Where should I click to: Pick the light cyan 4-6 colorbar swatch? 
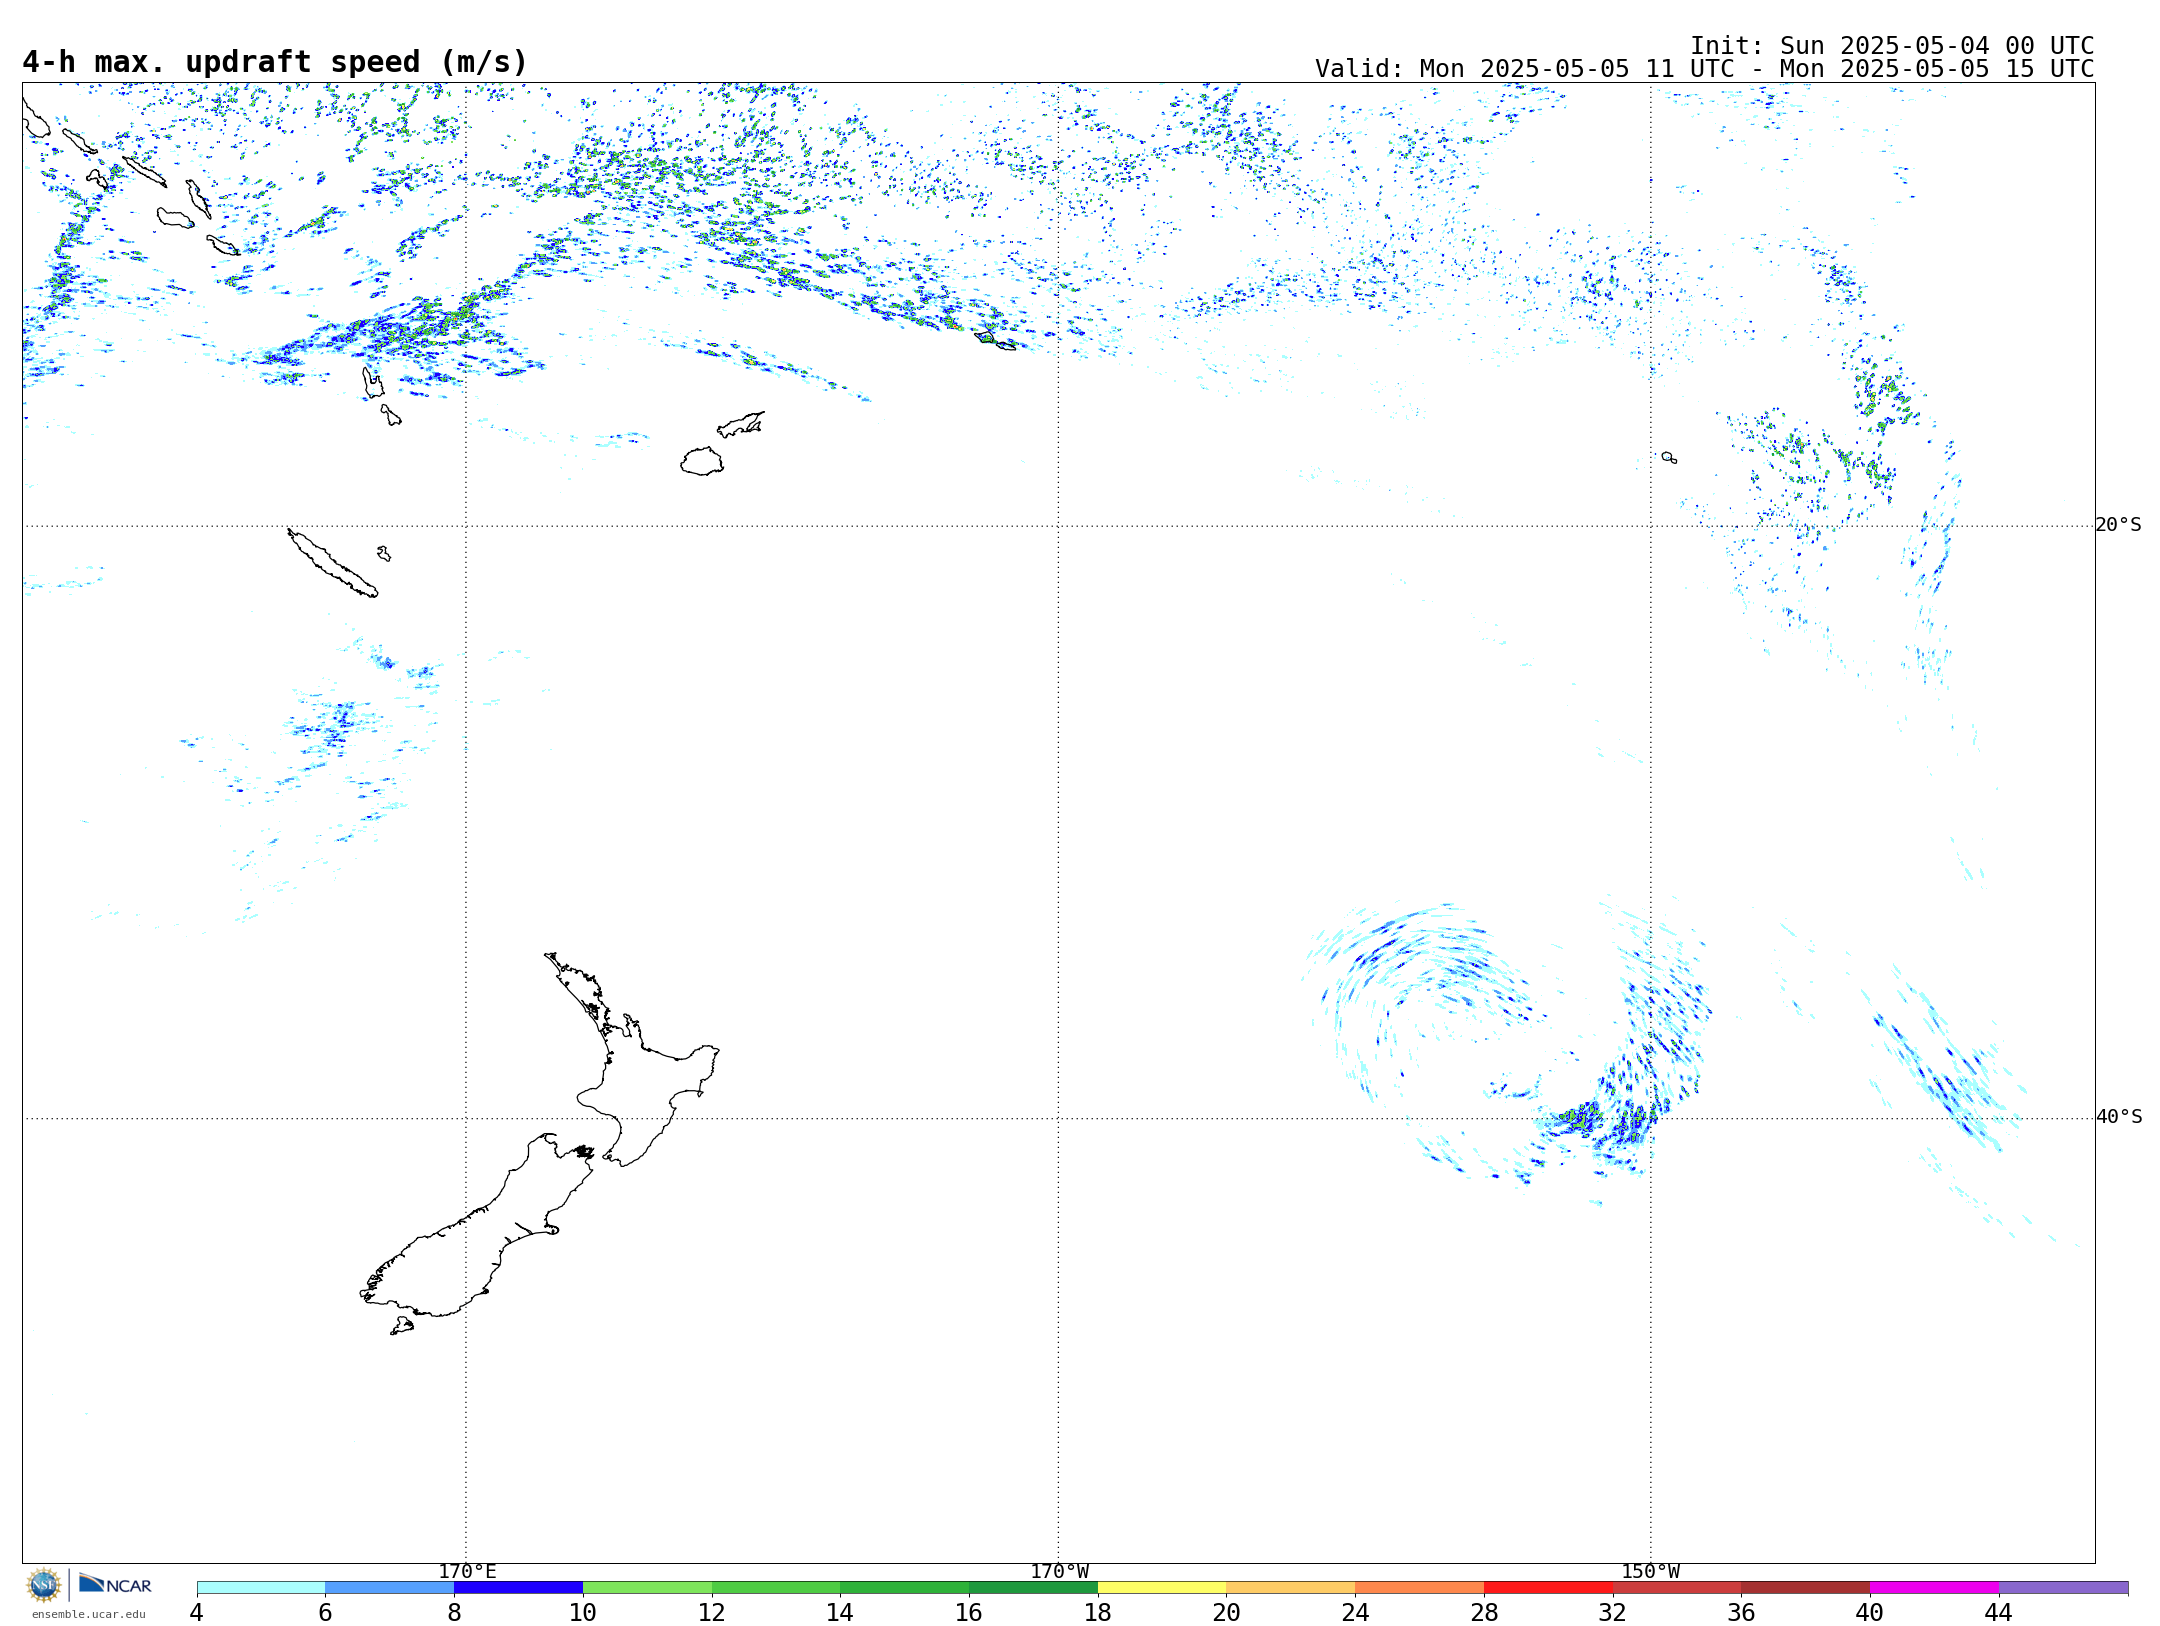[x=261, y=1588]
